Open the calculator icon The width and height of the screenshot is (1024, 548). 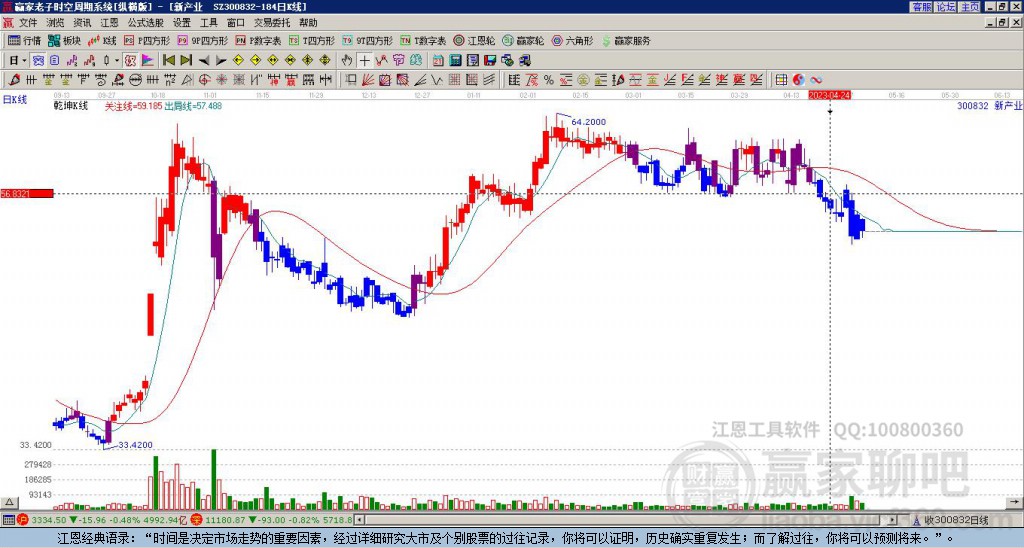[455, 61]
